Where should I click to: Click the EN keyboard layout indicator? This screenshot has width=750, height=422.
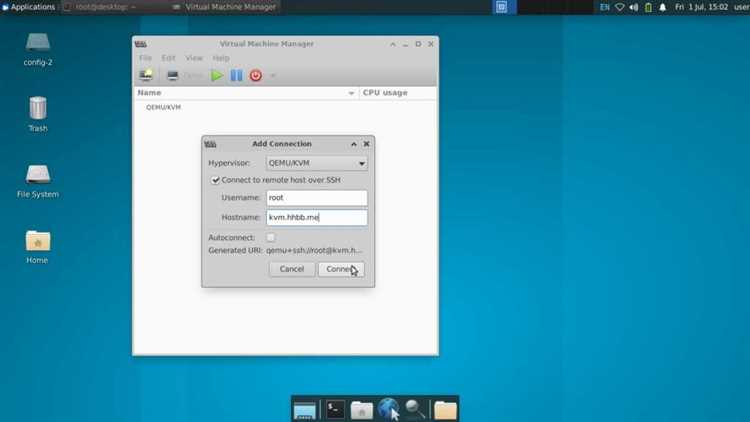click(605, 7)
